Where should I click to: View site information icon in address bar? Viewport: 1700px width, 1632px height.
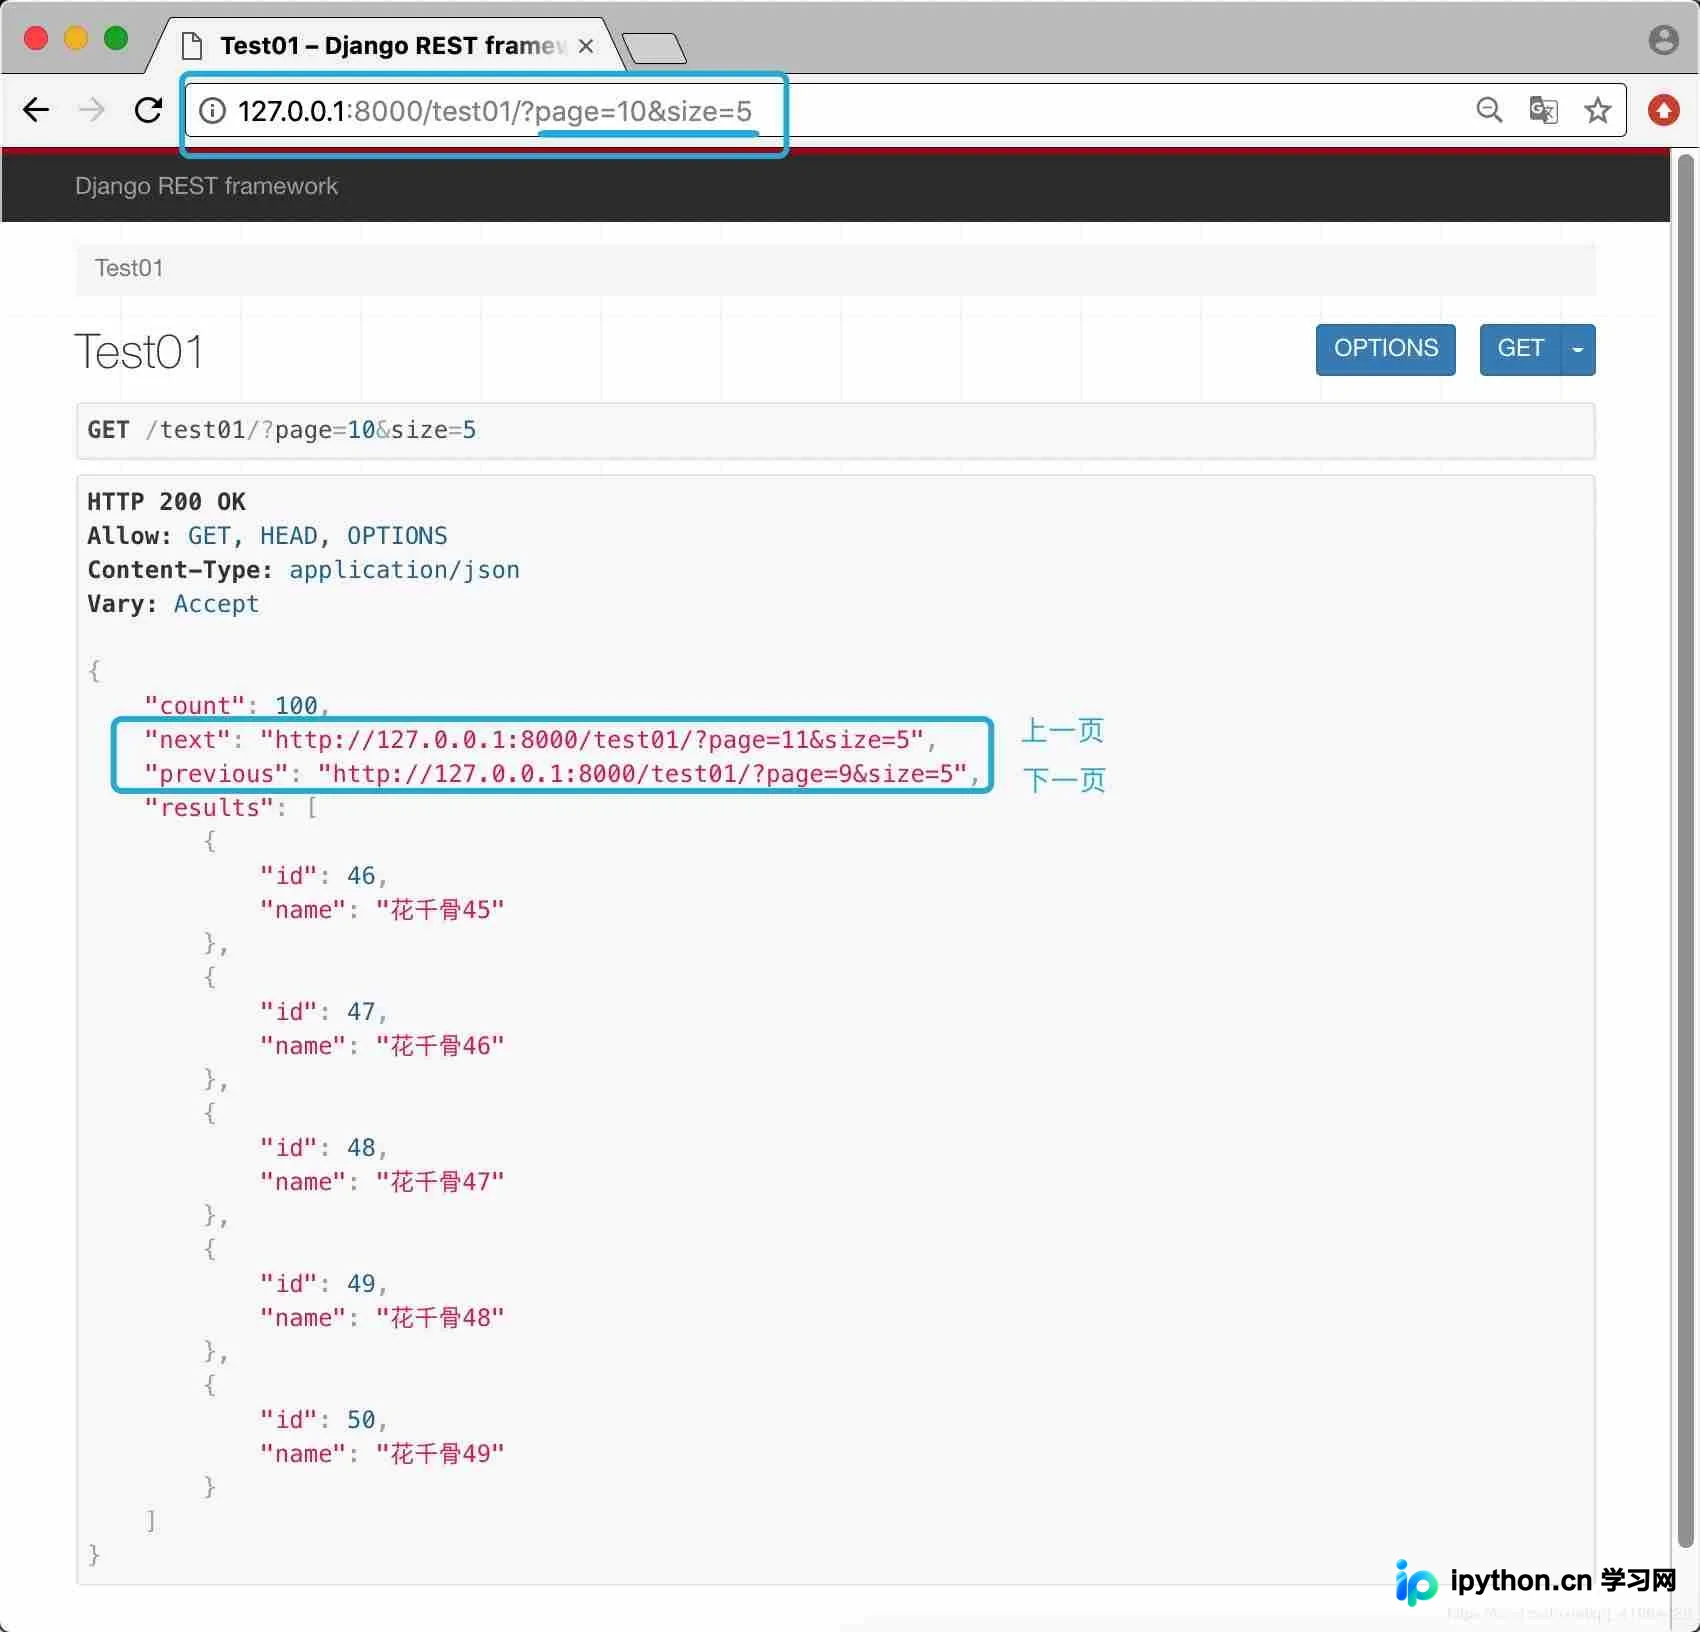tap(212, 110)
